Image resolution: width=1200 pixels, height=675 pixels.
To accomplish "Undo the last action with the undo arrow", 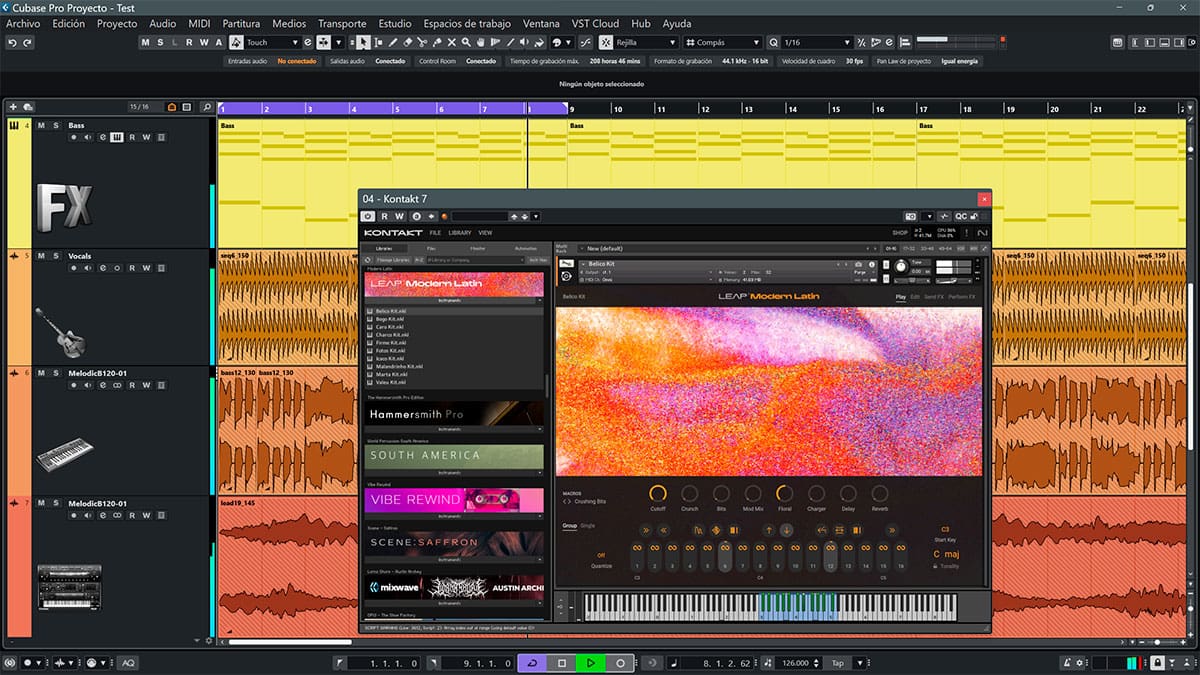I will (x=12, y=43).
